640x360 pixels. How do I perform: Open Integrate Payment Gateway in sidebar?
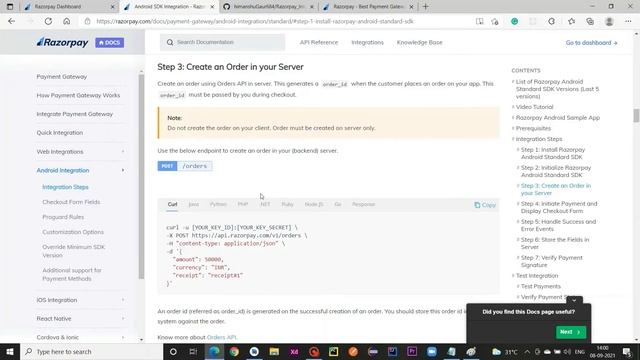(75, 114)
